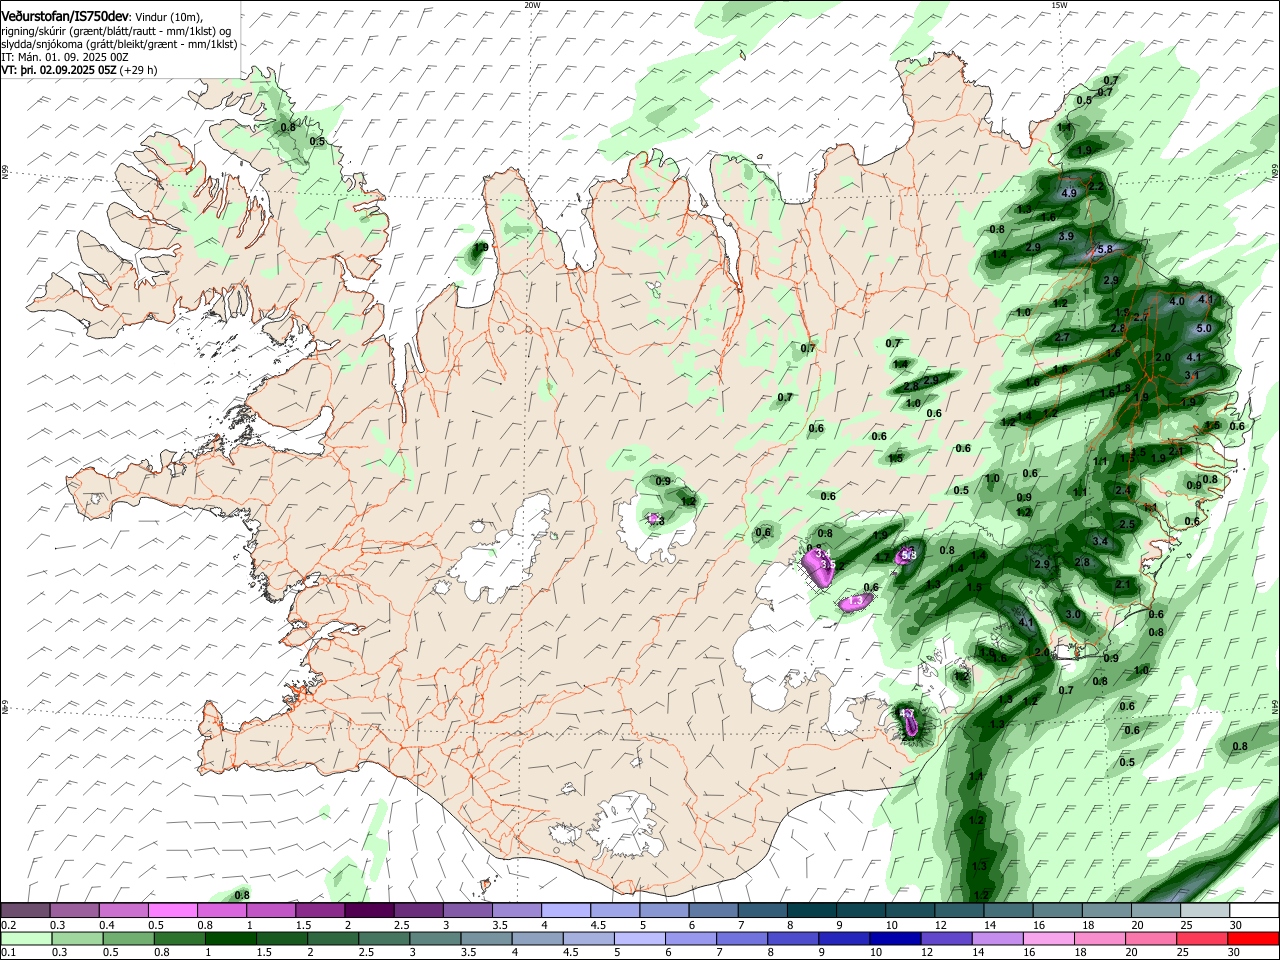Select deep blue rain swatch between 10 and 12

tap(895, 938)
